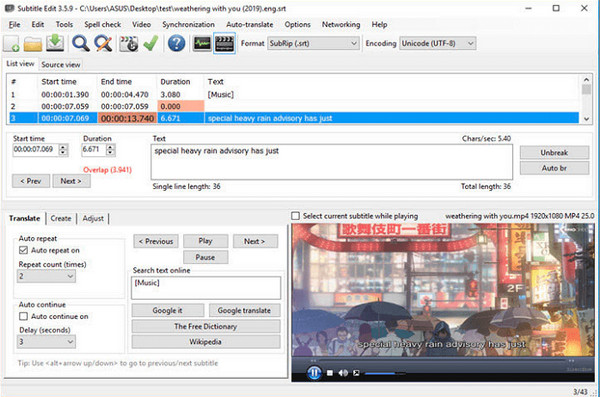The image size is (600, 397).
Task: Open the Edit menu
Action: click(x=38, y=25)
